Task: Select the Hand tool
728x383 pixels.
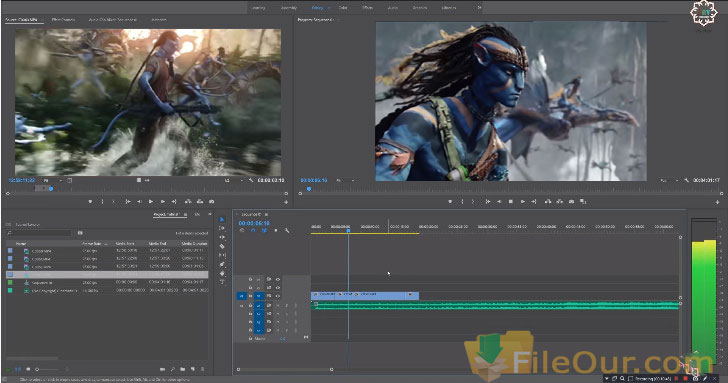Action: (x=222, y=273)
